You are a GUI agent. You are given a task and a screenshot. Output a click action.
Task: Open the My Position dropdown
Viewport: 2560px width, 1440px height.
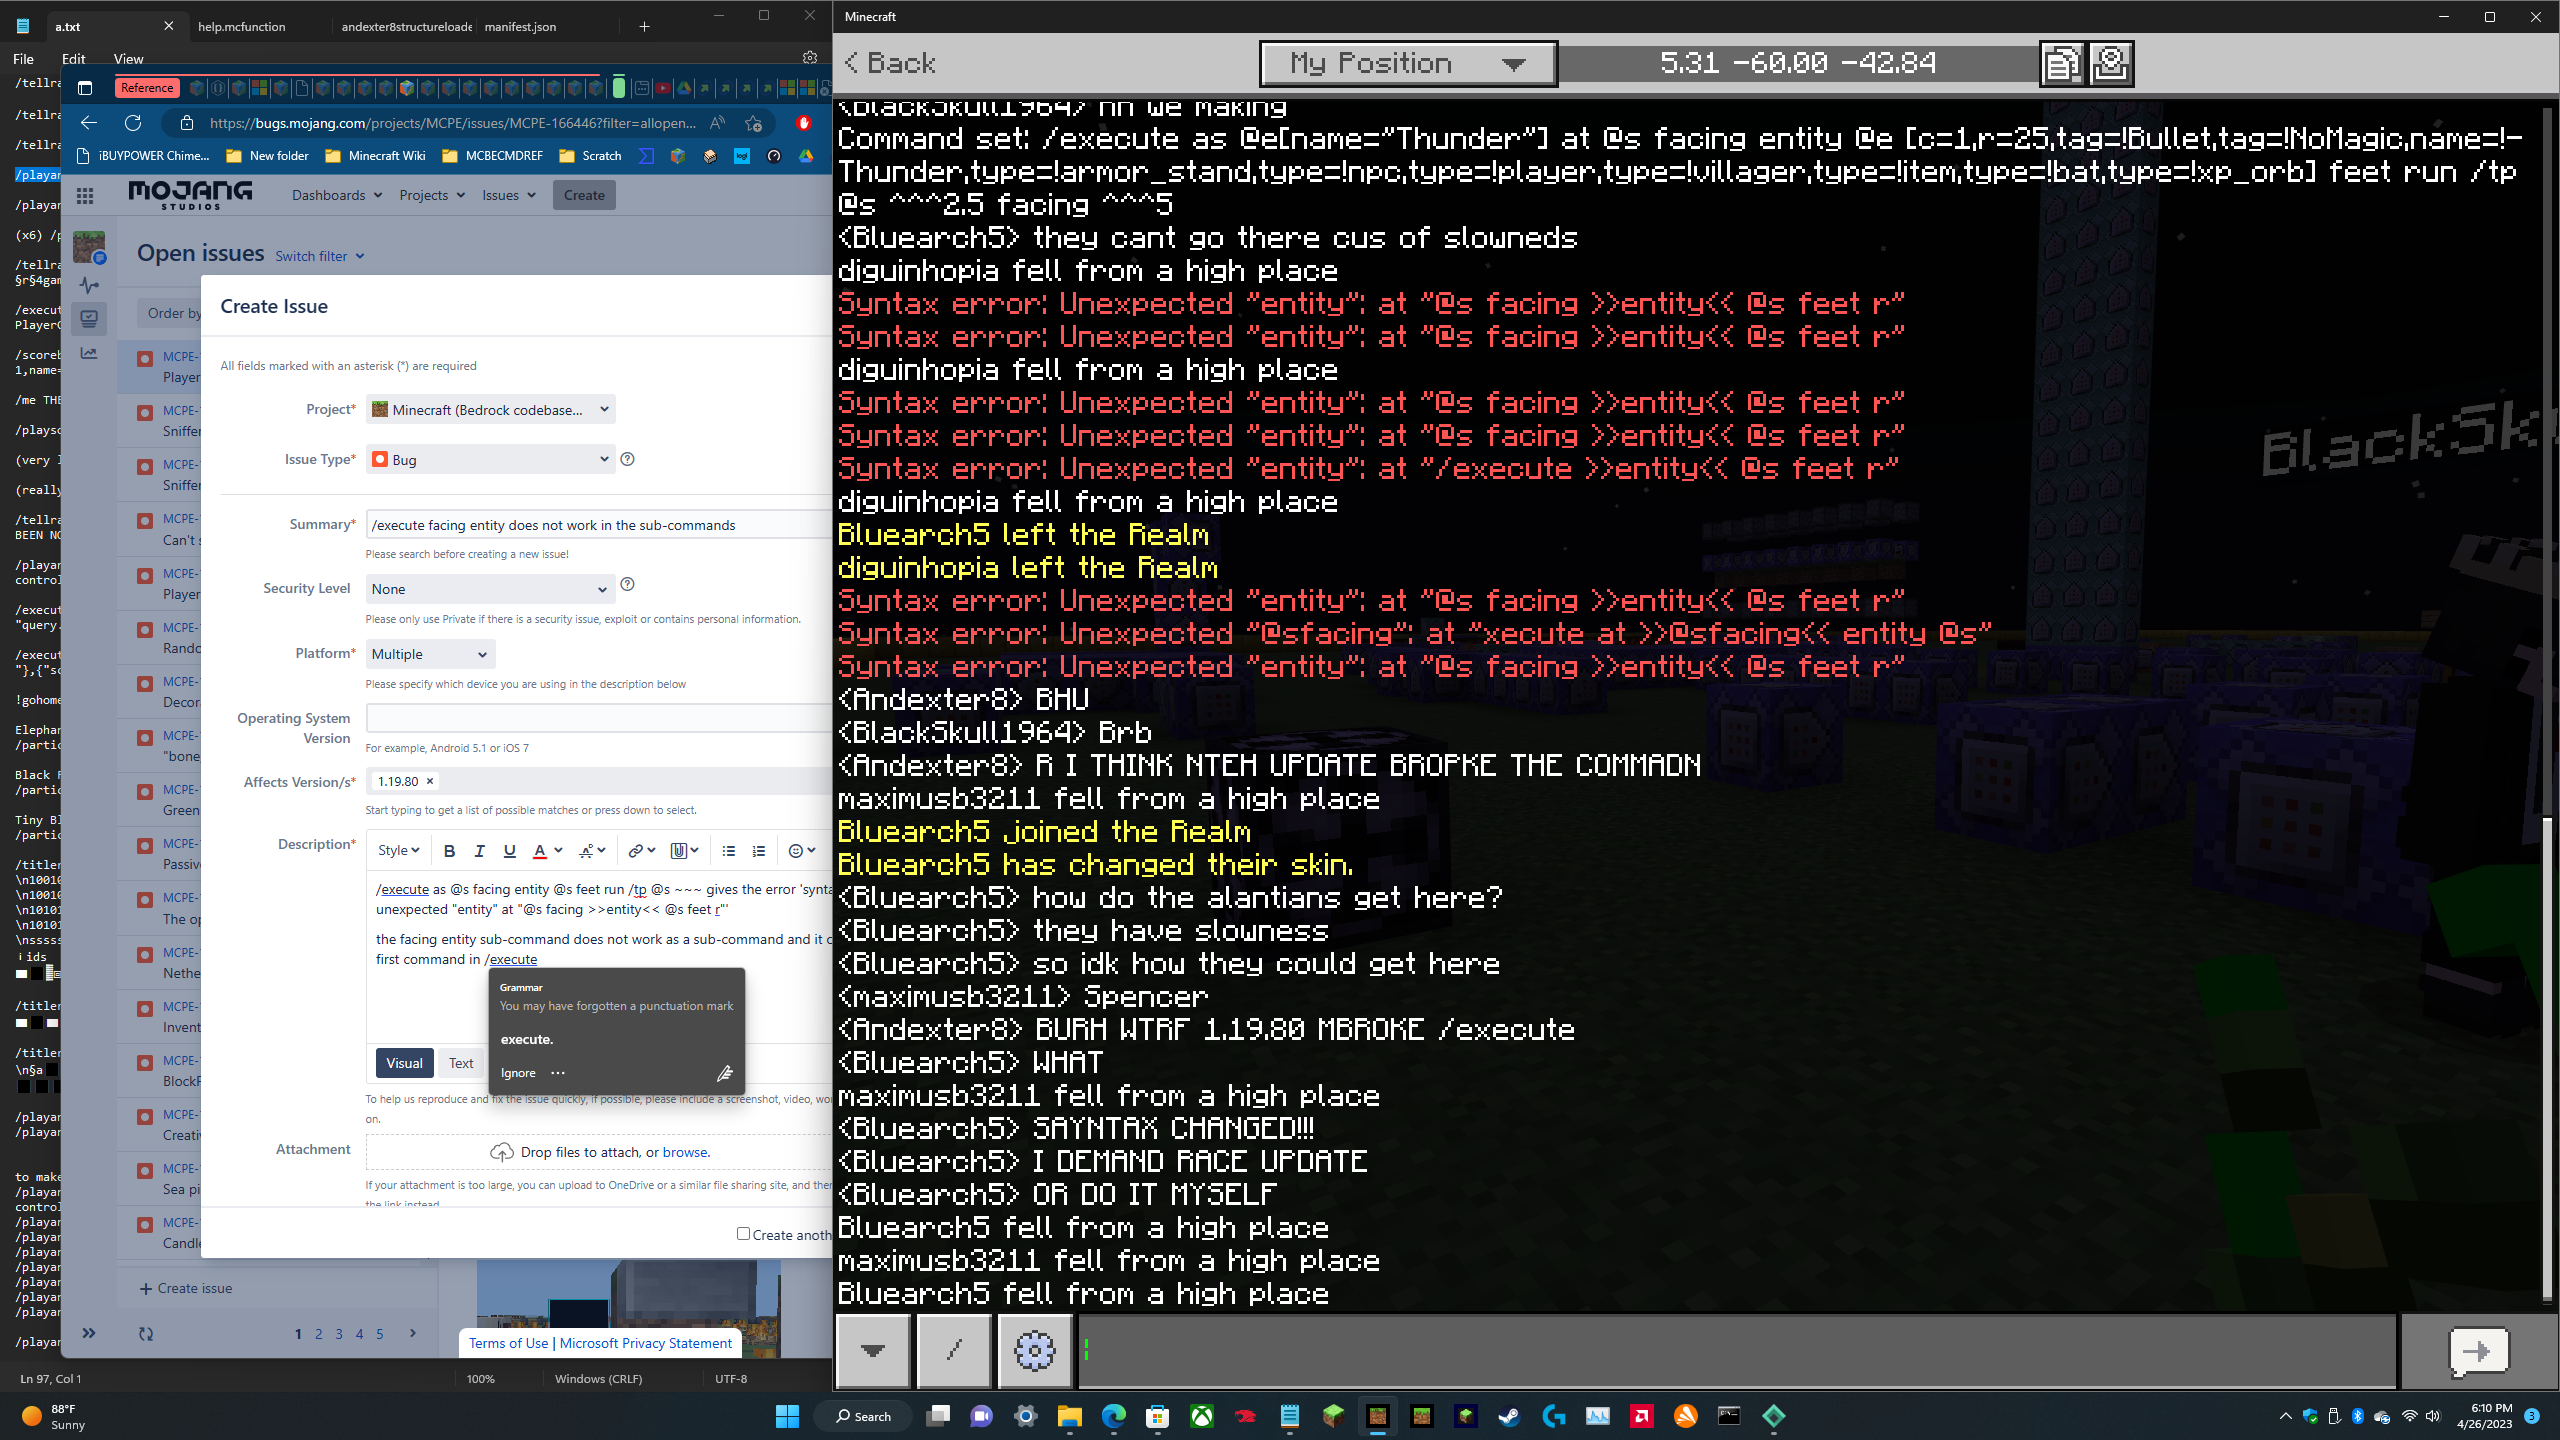pyautogui.click(x=1408, y=64)
